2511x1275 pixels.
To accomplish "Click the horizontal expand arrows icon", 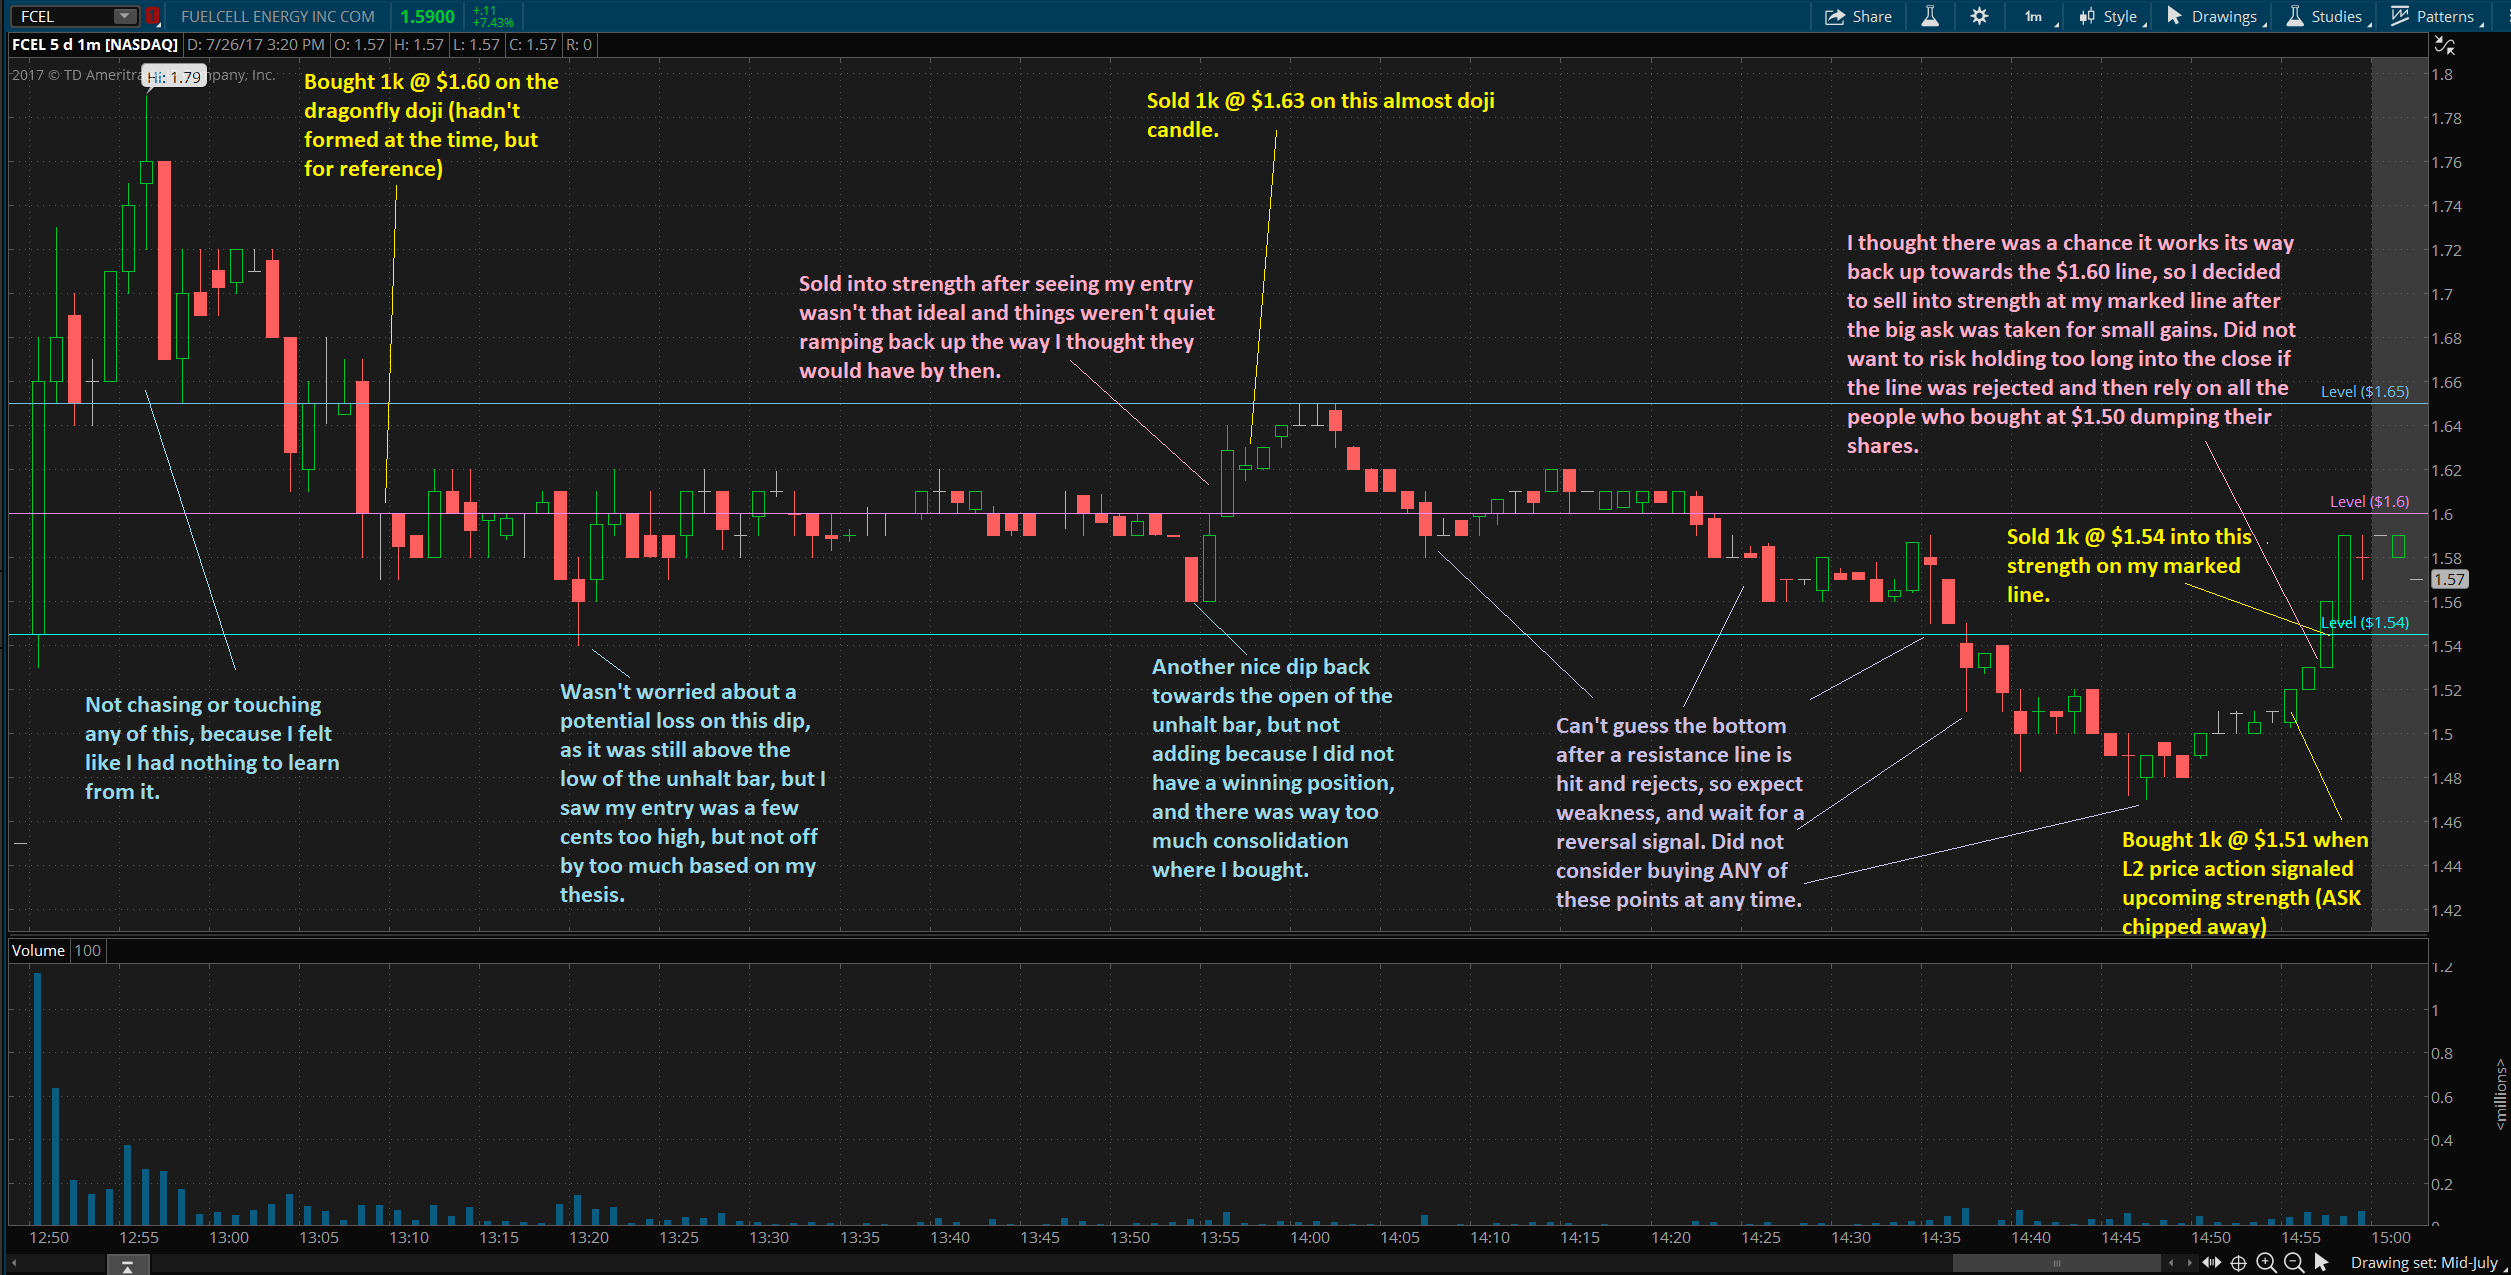I will [2211, 1263].
